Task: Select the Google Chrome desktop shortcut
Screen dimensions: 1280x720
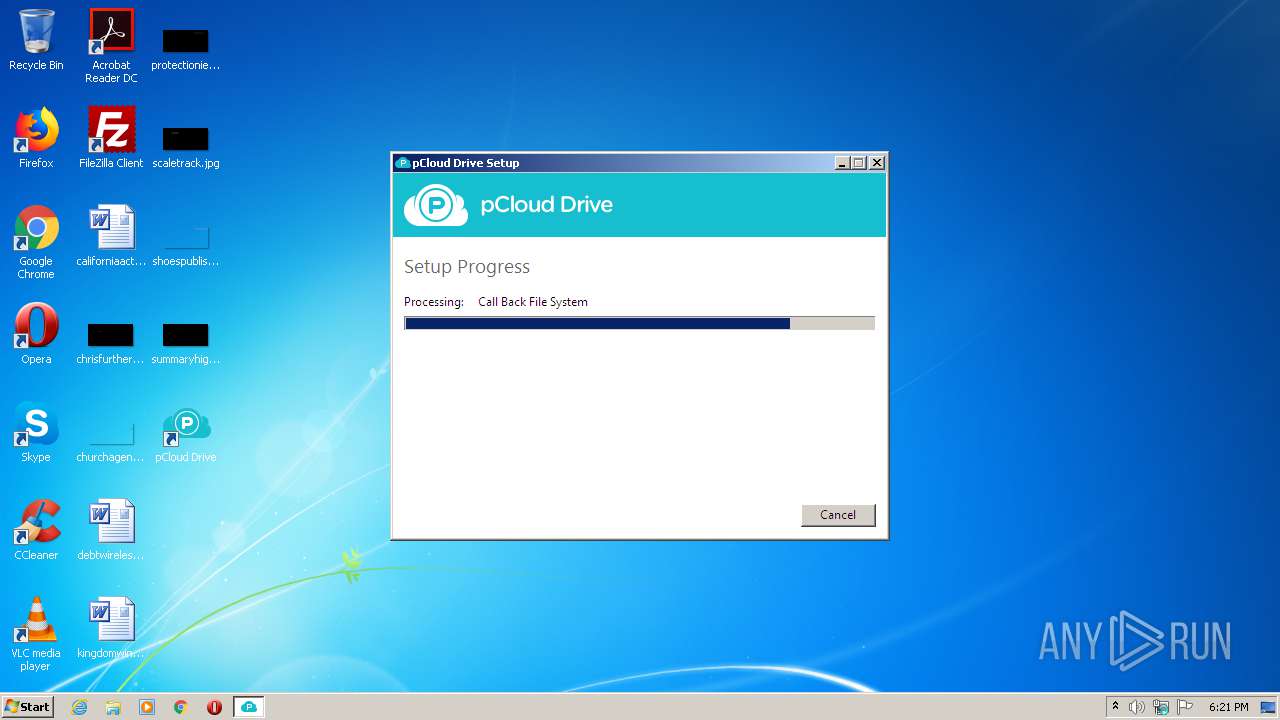Action: (x=36, y=242)
